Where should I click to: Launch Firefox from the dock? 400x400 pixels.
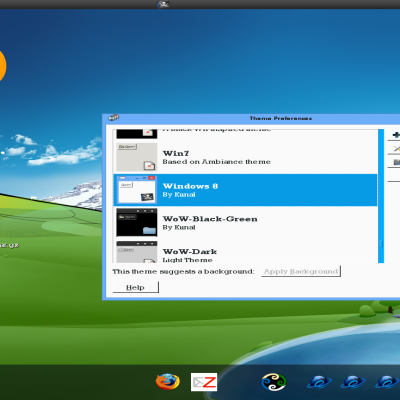[x=168, y=382]
